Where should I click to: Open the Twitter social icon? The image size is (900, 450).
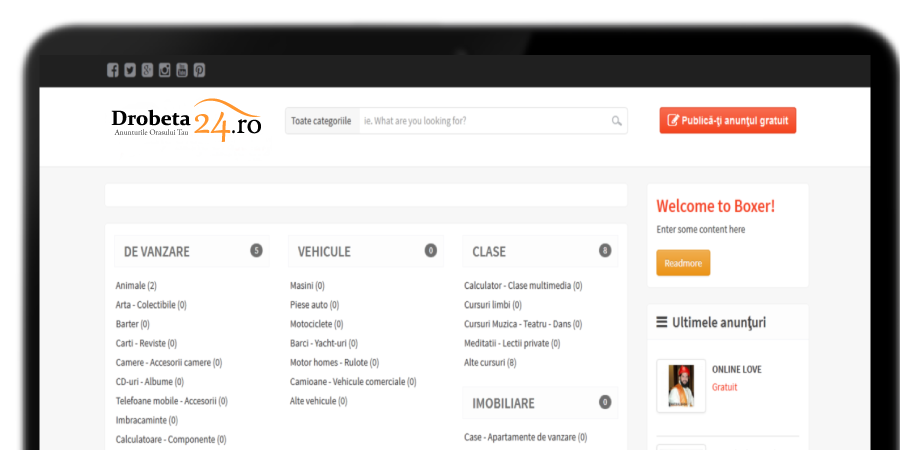pos(130,71)
